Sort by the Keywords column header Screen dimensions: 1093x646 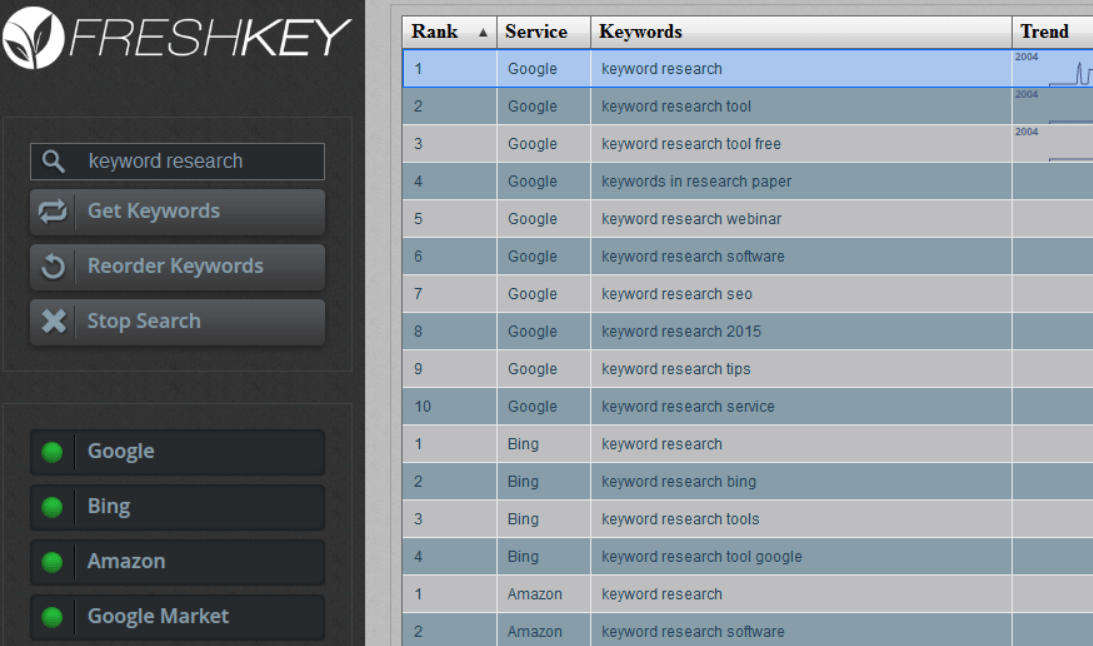(x=801, y=32)
